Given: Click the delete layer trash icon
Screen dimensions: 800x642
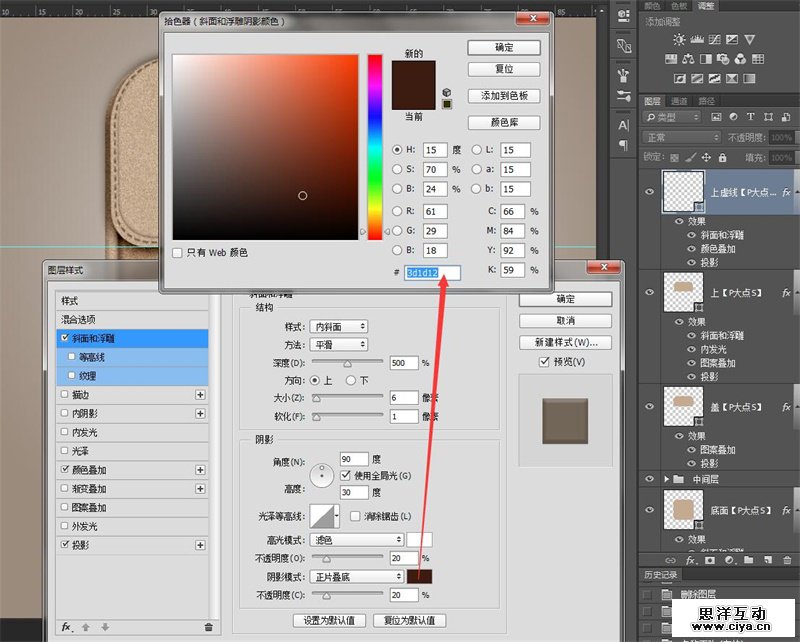Looking at the screenshot, I should tap(786, 559).
